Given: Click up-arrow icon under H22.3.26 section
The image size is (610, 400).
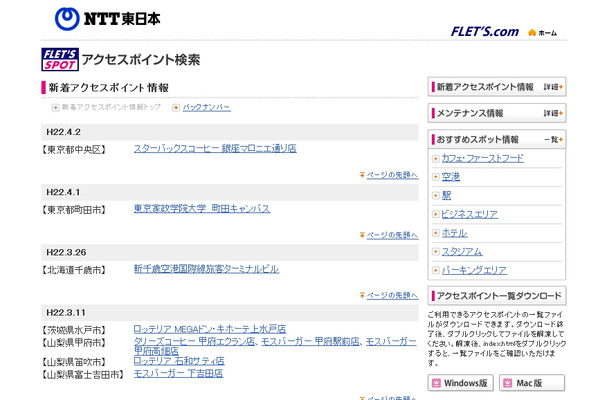Looking at the screenshot, I should click(x=362, y=295).
